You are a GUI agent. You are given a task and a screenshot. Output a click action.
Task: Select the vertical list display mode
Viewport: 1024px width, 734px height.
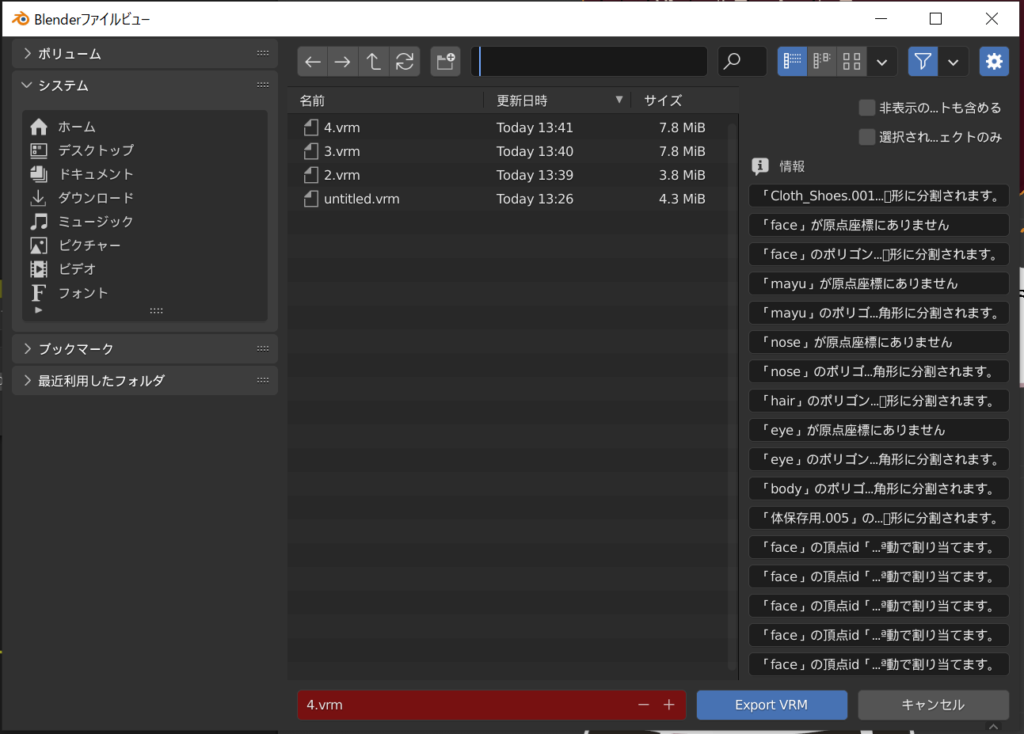(791, 61)
